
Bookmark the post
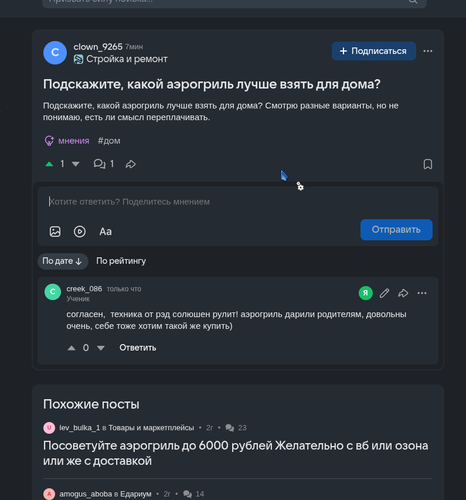pyautogui.click(x=428, y=164)
